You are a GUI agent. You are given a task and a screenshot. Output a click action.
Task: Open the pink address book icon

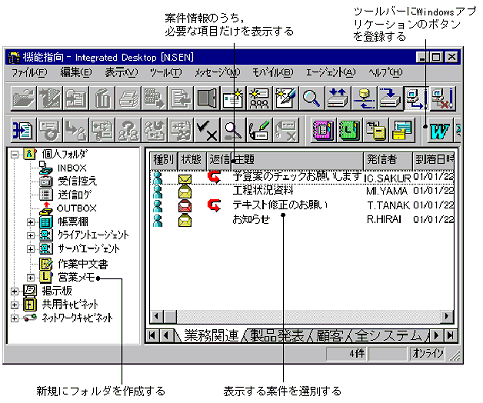(x=322, y=130)
